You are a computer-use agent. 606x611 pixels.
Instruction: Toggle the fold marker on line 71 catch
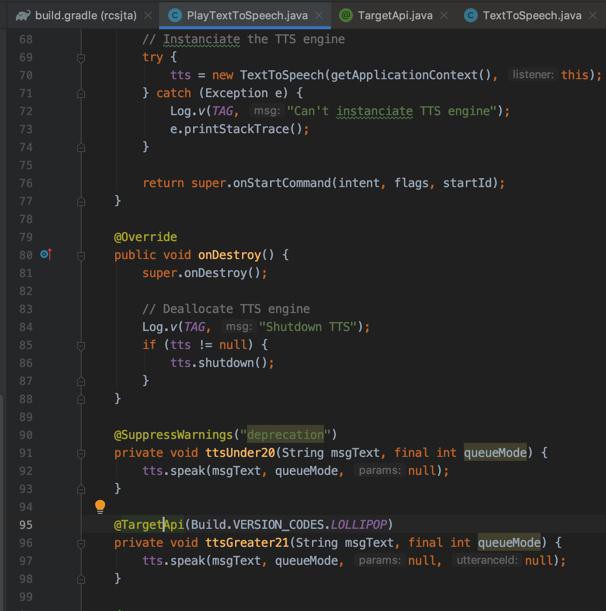pos(81,94)
